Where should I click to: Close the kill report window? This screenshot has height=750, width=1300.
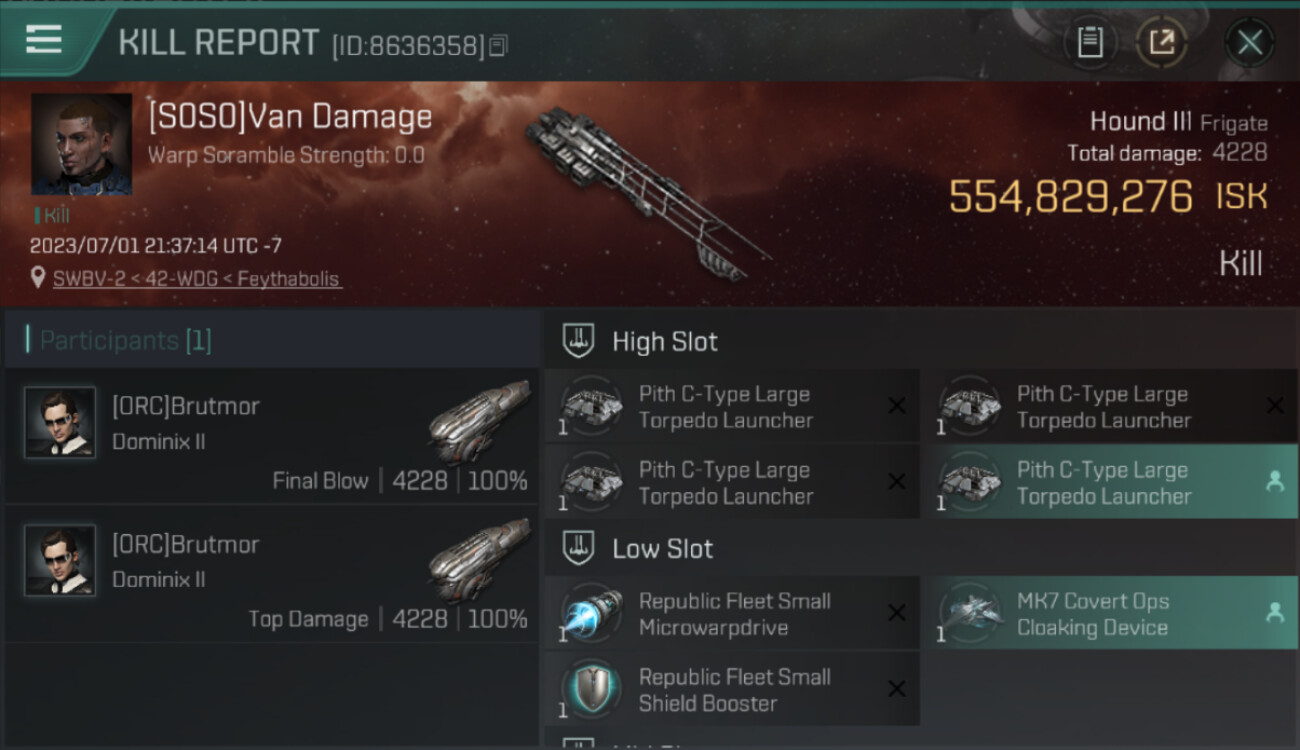(x=1249, y=43)
